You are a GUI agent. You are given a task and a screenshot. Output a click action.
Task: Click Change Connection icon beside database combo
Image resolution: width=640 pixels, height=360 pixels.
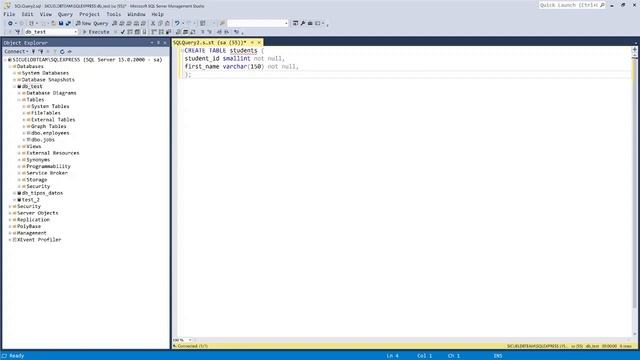coord(18,32)
